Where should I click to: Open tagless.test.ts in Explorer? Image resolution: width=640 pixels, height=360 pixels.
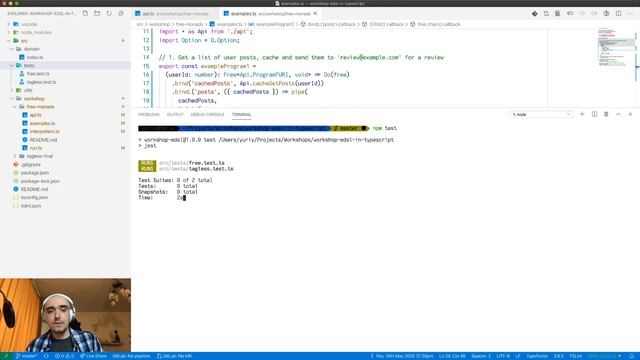pyautogui.click(x=41, y=82)
